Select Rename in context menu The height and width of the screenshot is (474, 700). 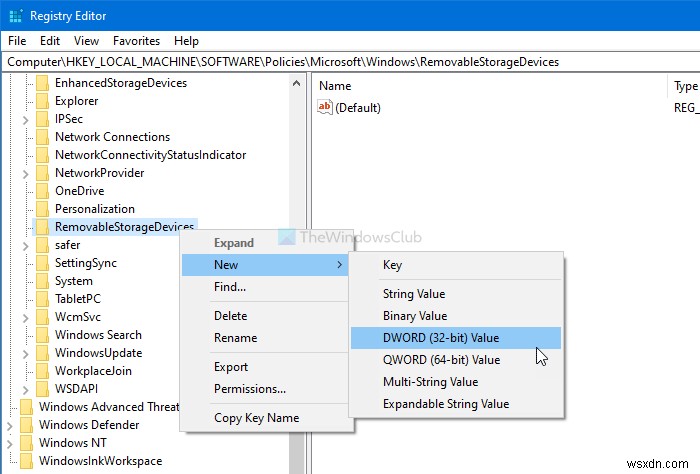tap(265, 338)
